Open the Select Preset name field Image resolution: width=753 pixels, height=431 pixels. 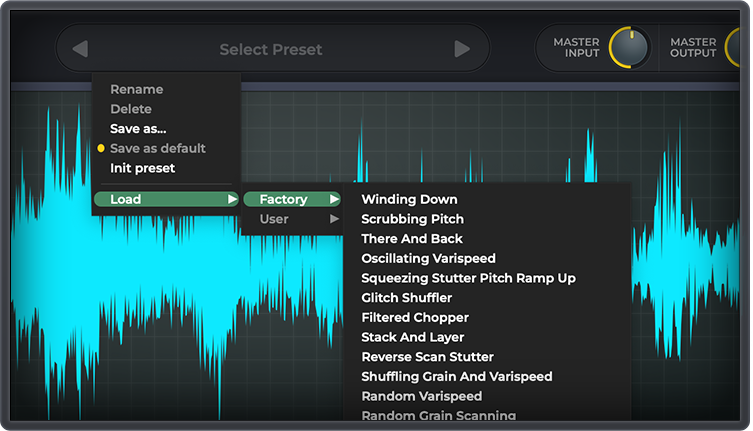(x=271, y=49)
